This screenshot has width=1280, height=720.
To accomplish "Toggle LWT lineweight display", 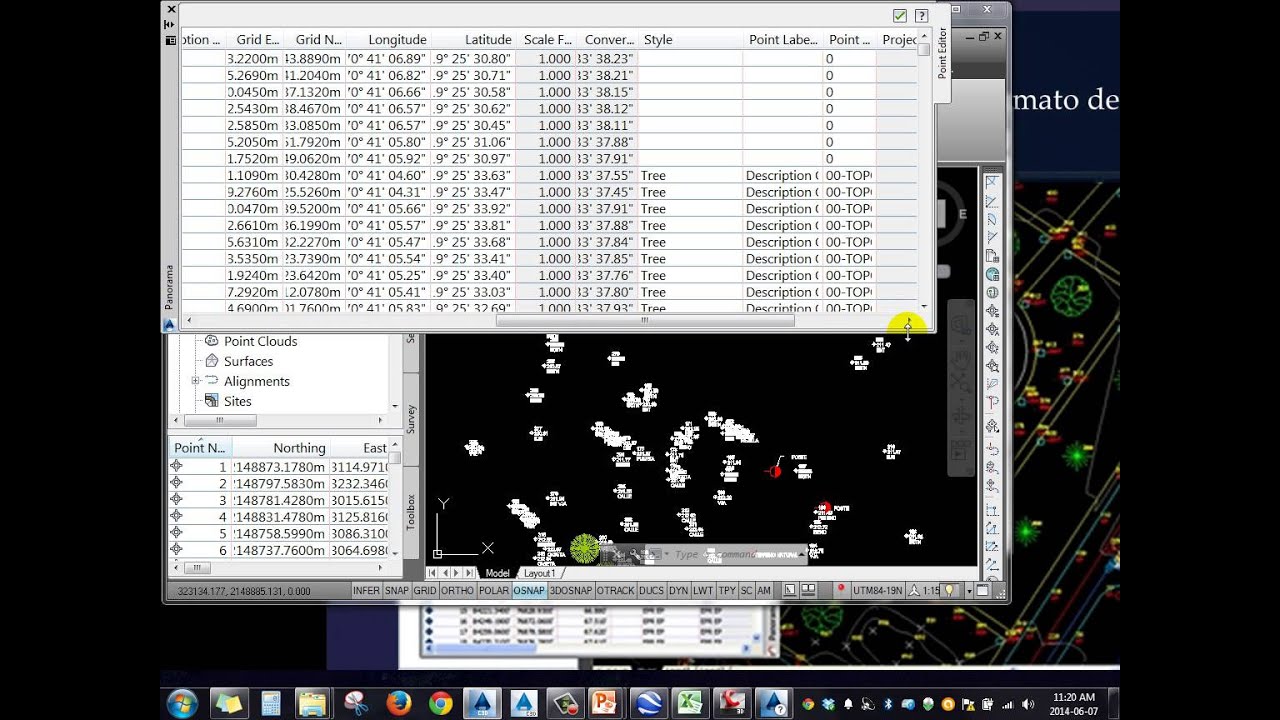I will (x=703, y=591).
